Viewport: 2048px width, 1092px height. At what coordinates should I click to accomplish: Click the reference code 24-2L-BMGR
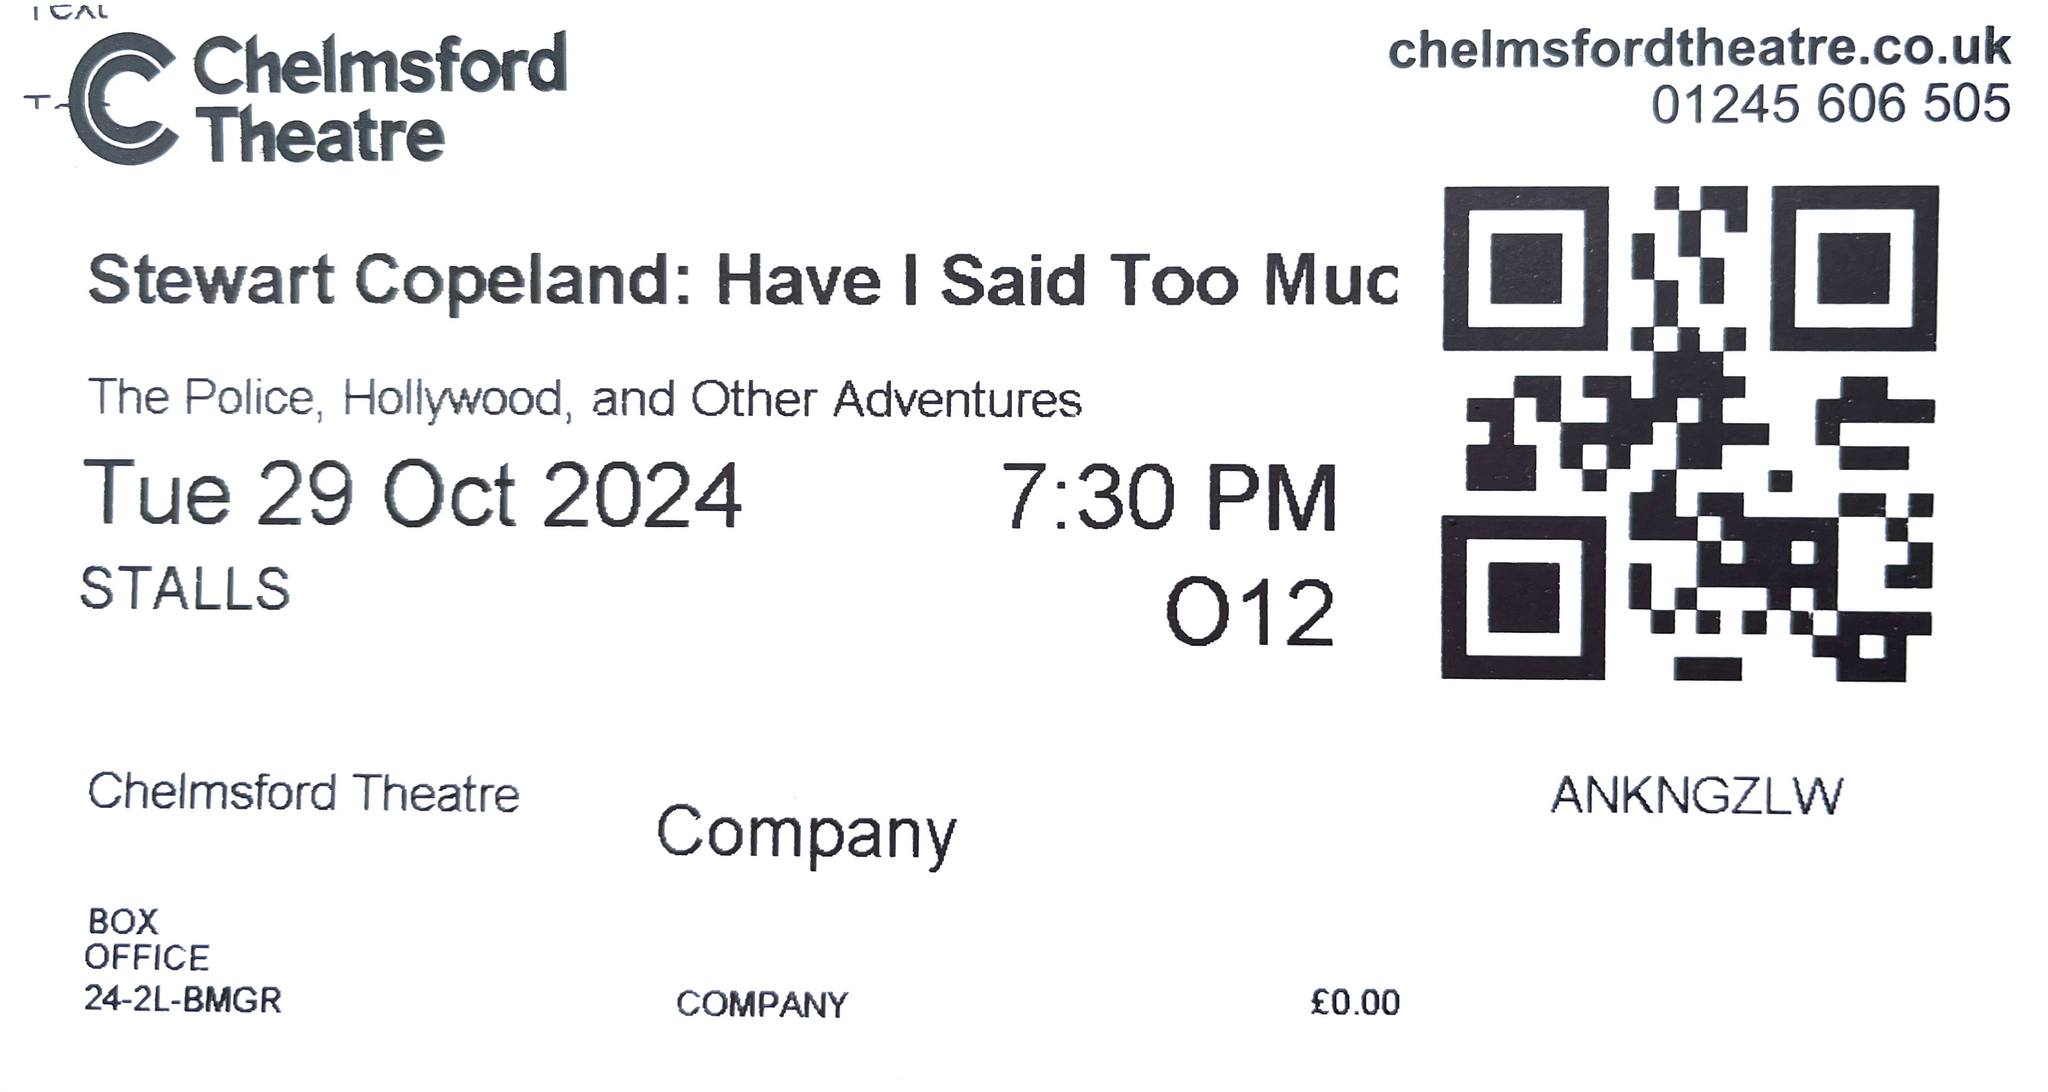(x=183, y=999)
